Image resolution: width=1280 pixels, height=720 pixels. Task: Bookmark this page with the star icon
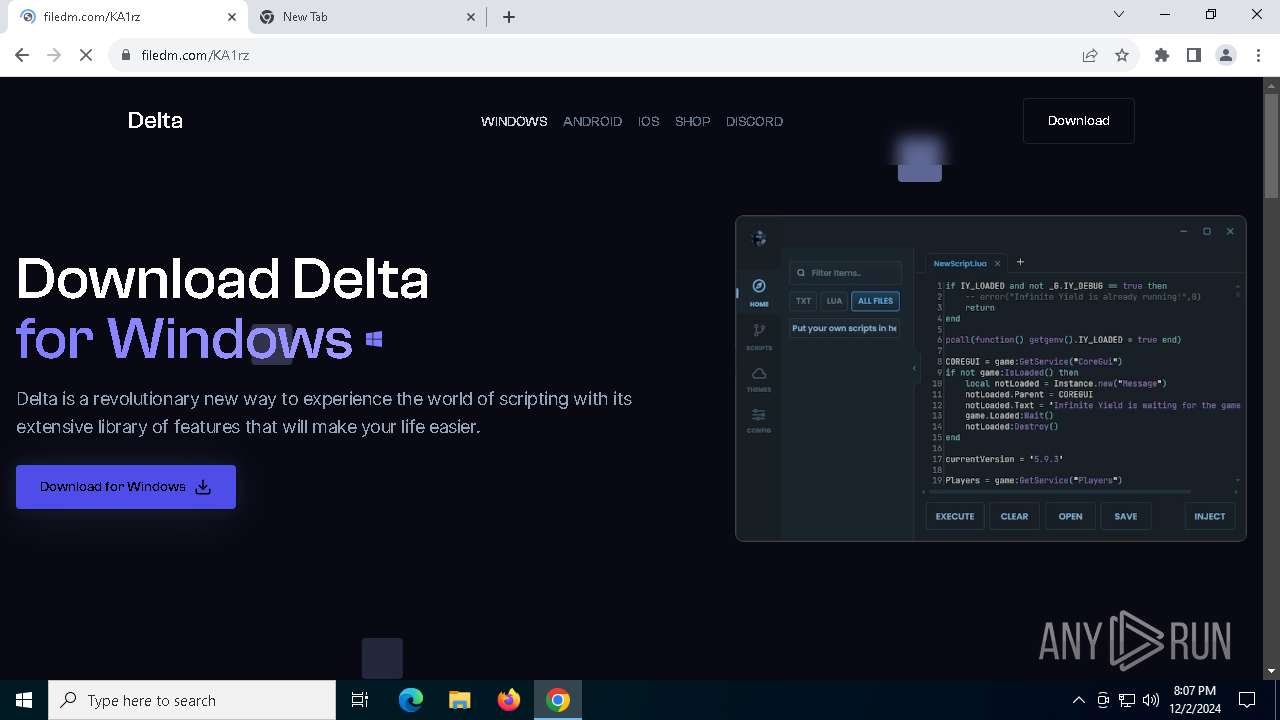point(1122,55)
